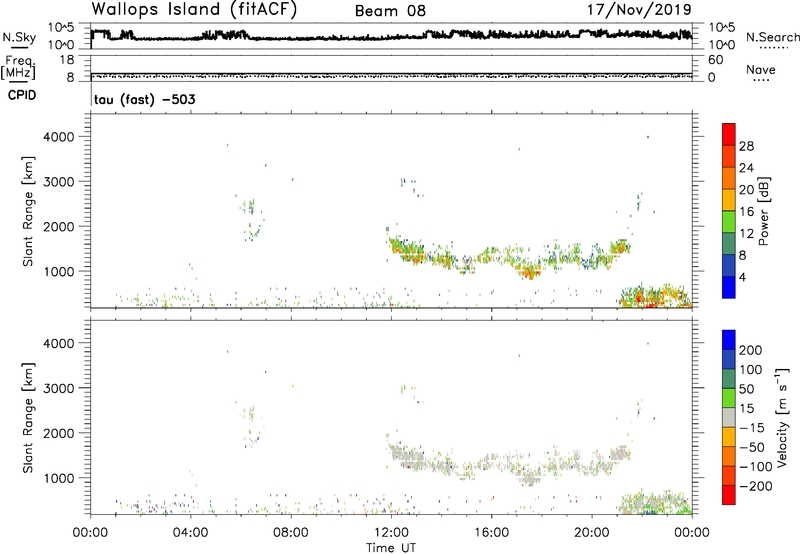Select the '16:00' time axis tick label
This screenshot has width=800, height=554.
pyautogui.click(x=491, y=533)
